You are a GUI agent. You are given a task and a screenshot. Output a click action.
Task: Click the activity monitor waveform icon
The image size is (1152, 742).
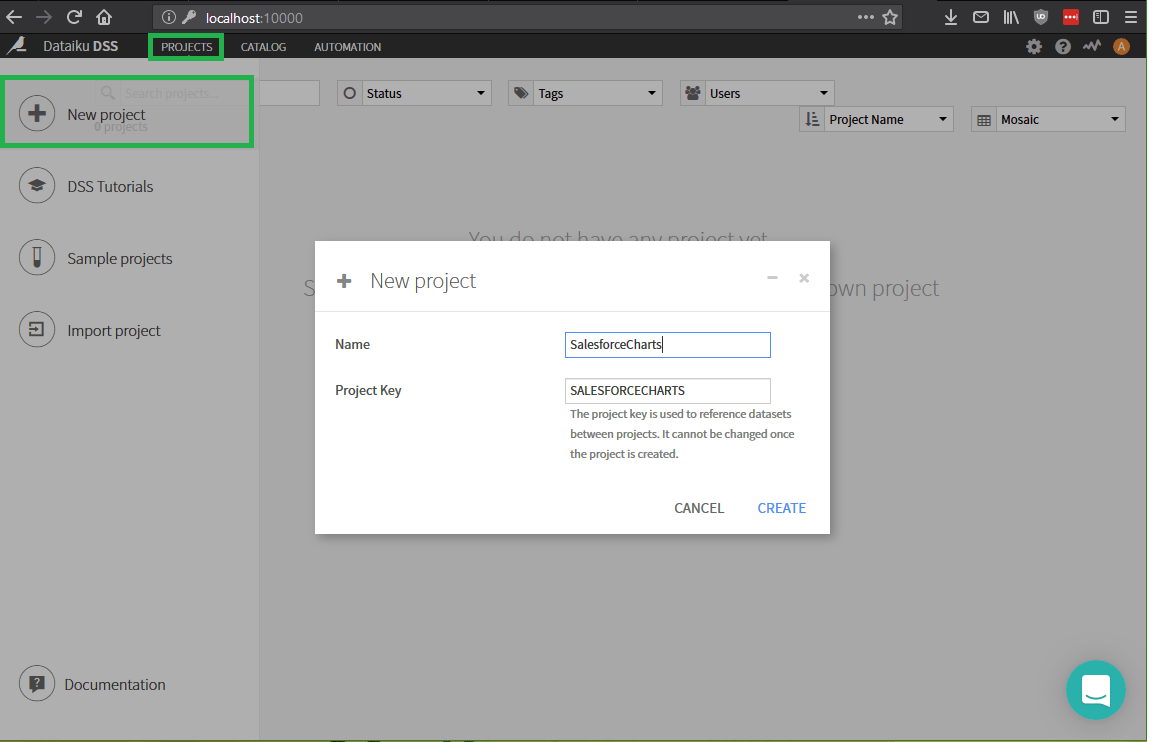point(1091,46)
